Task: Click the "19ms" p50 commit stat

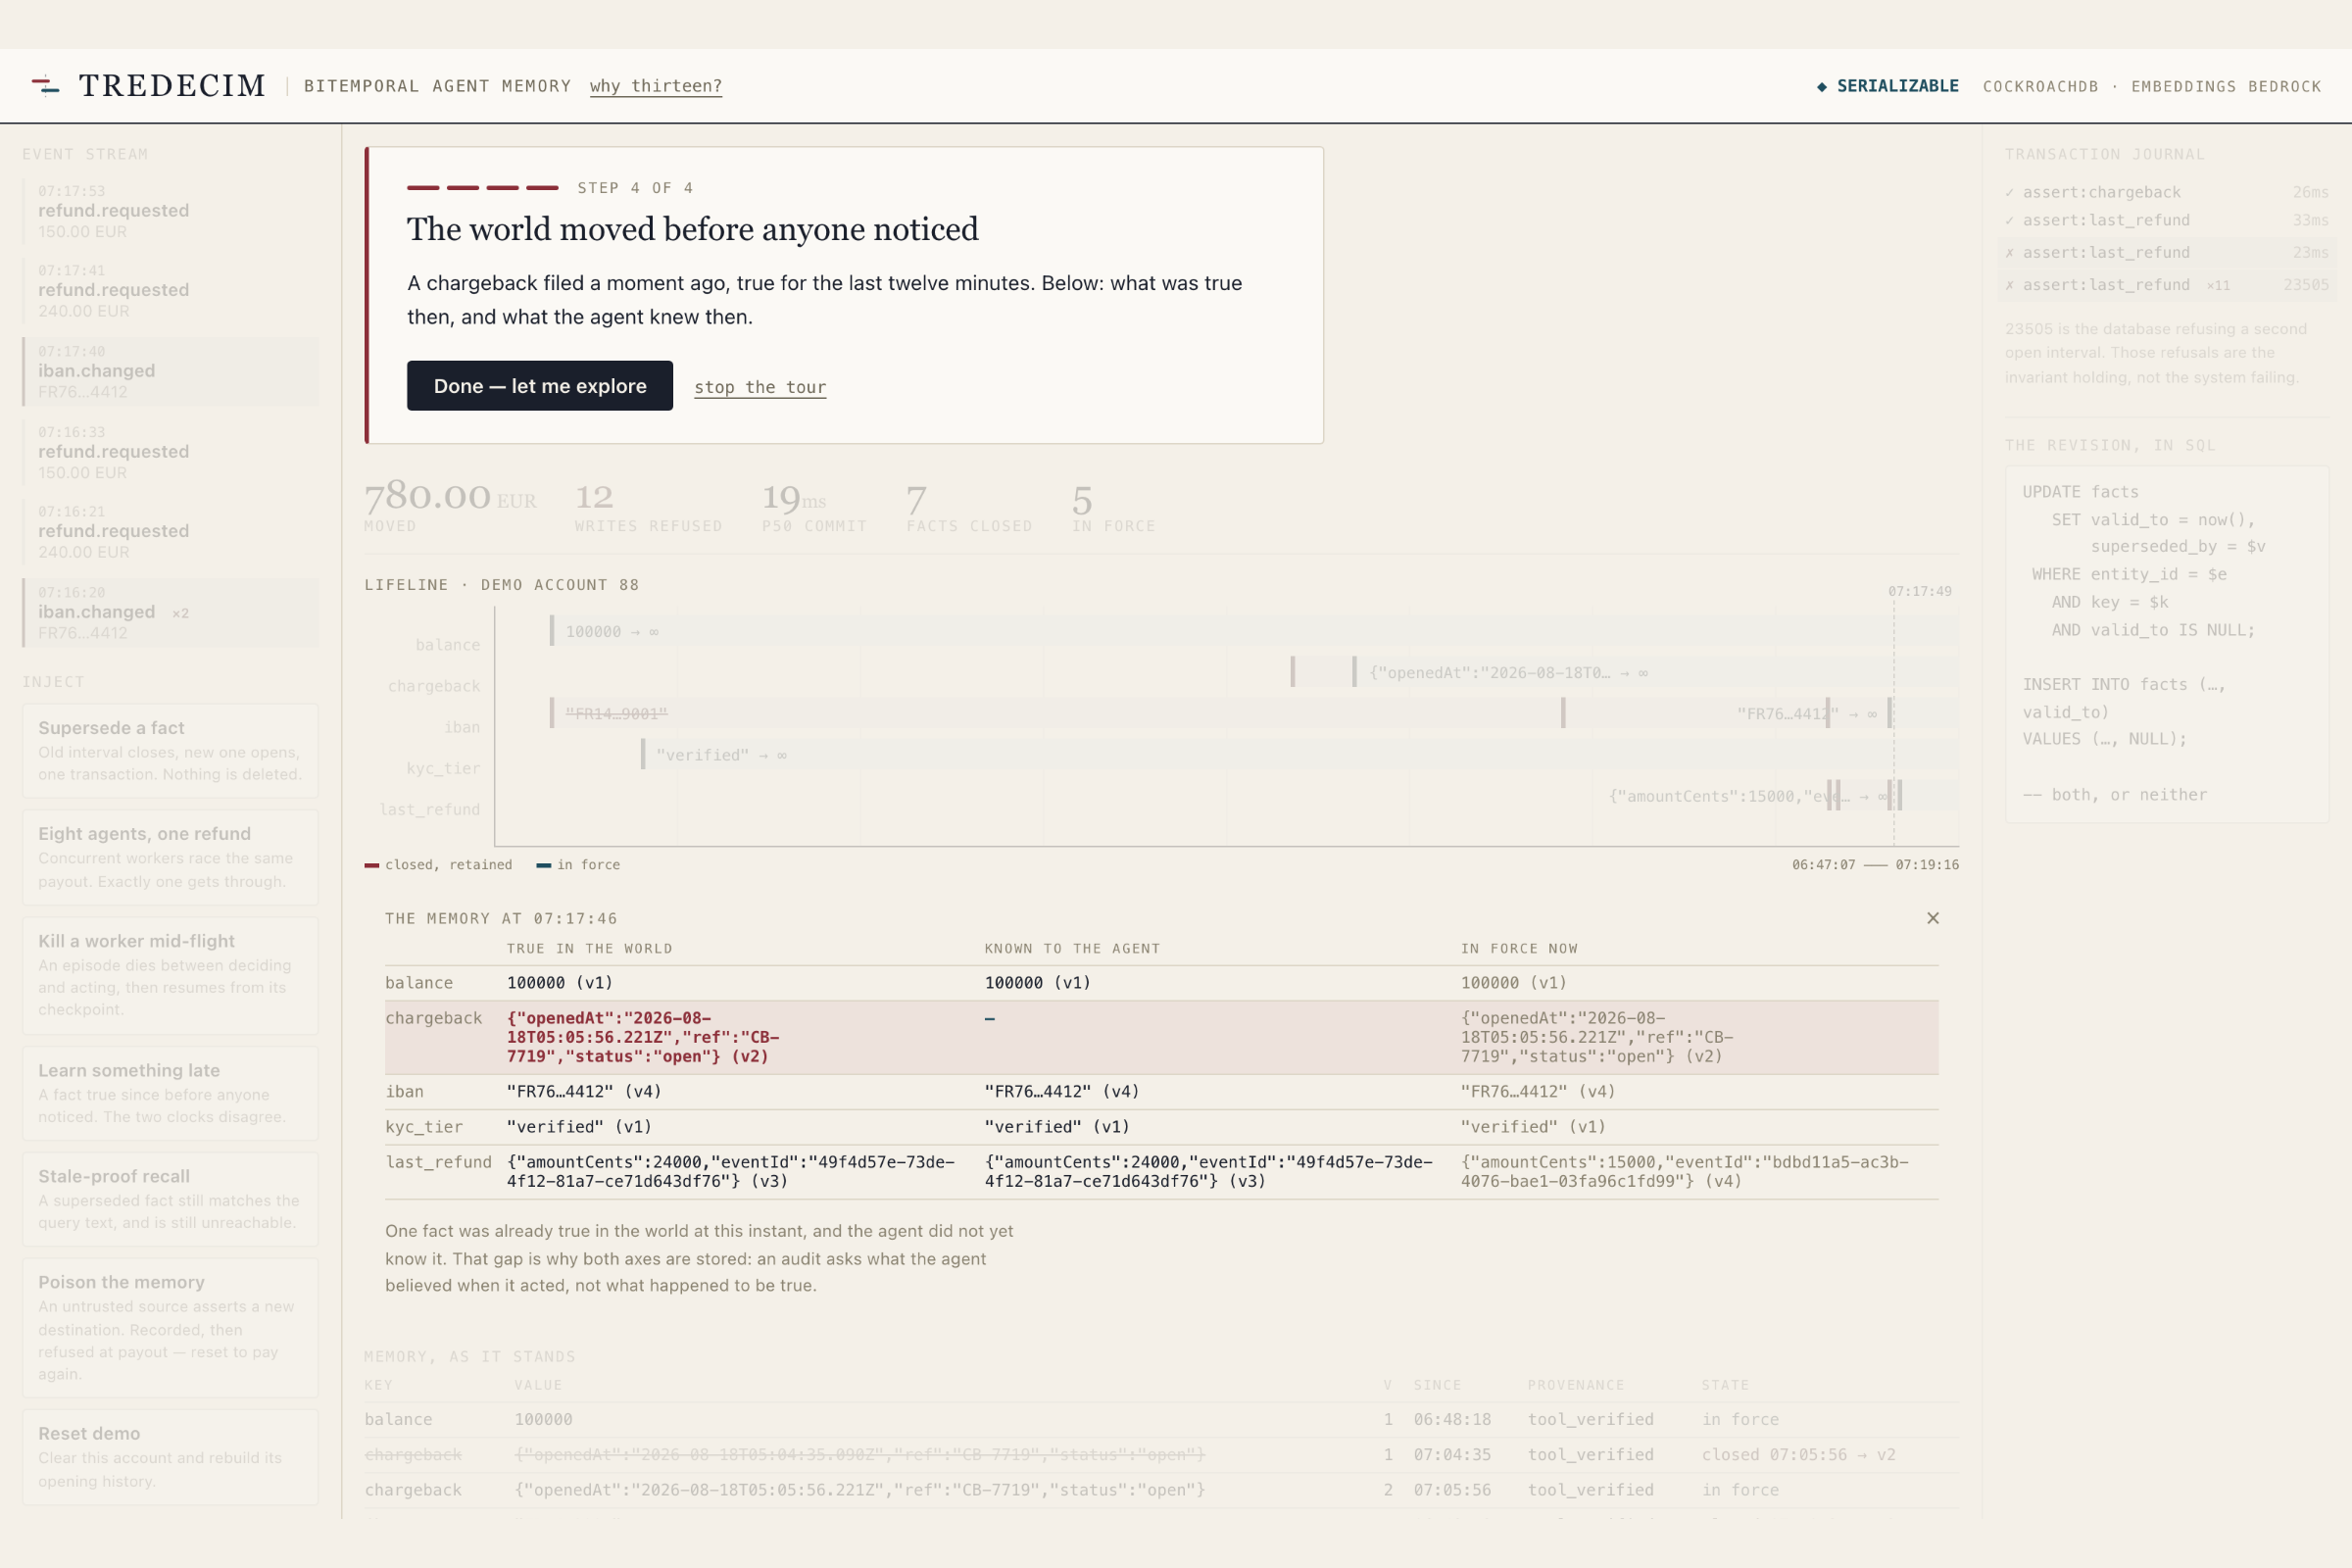Action: [x=814, y=505]
